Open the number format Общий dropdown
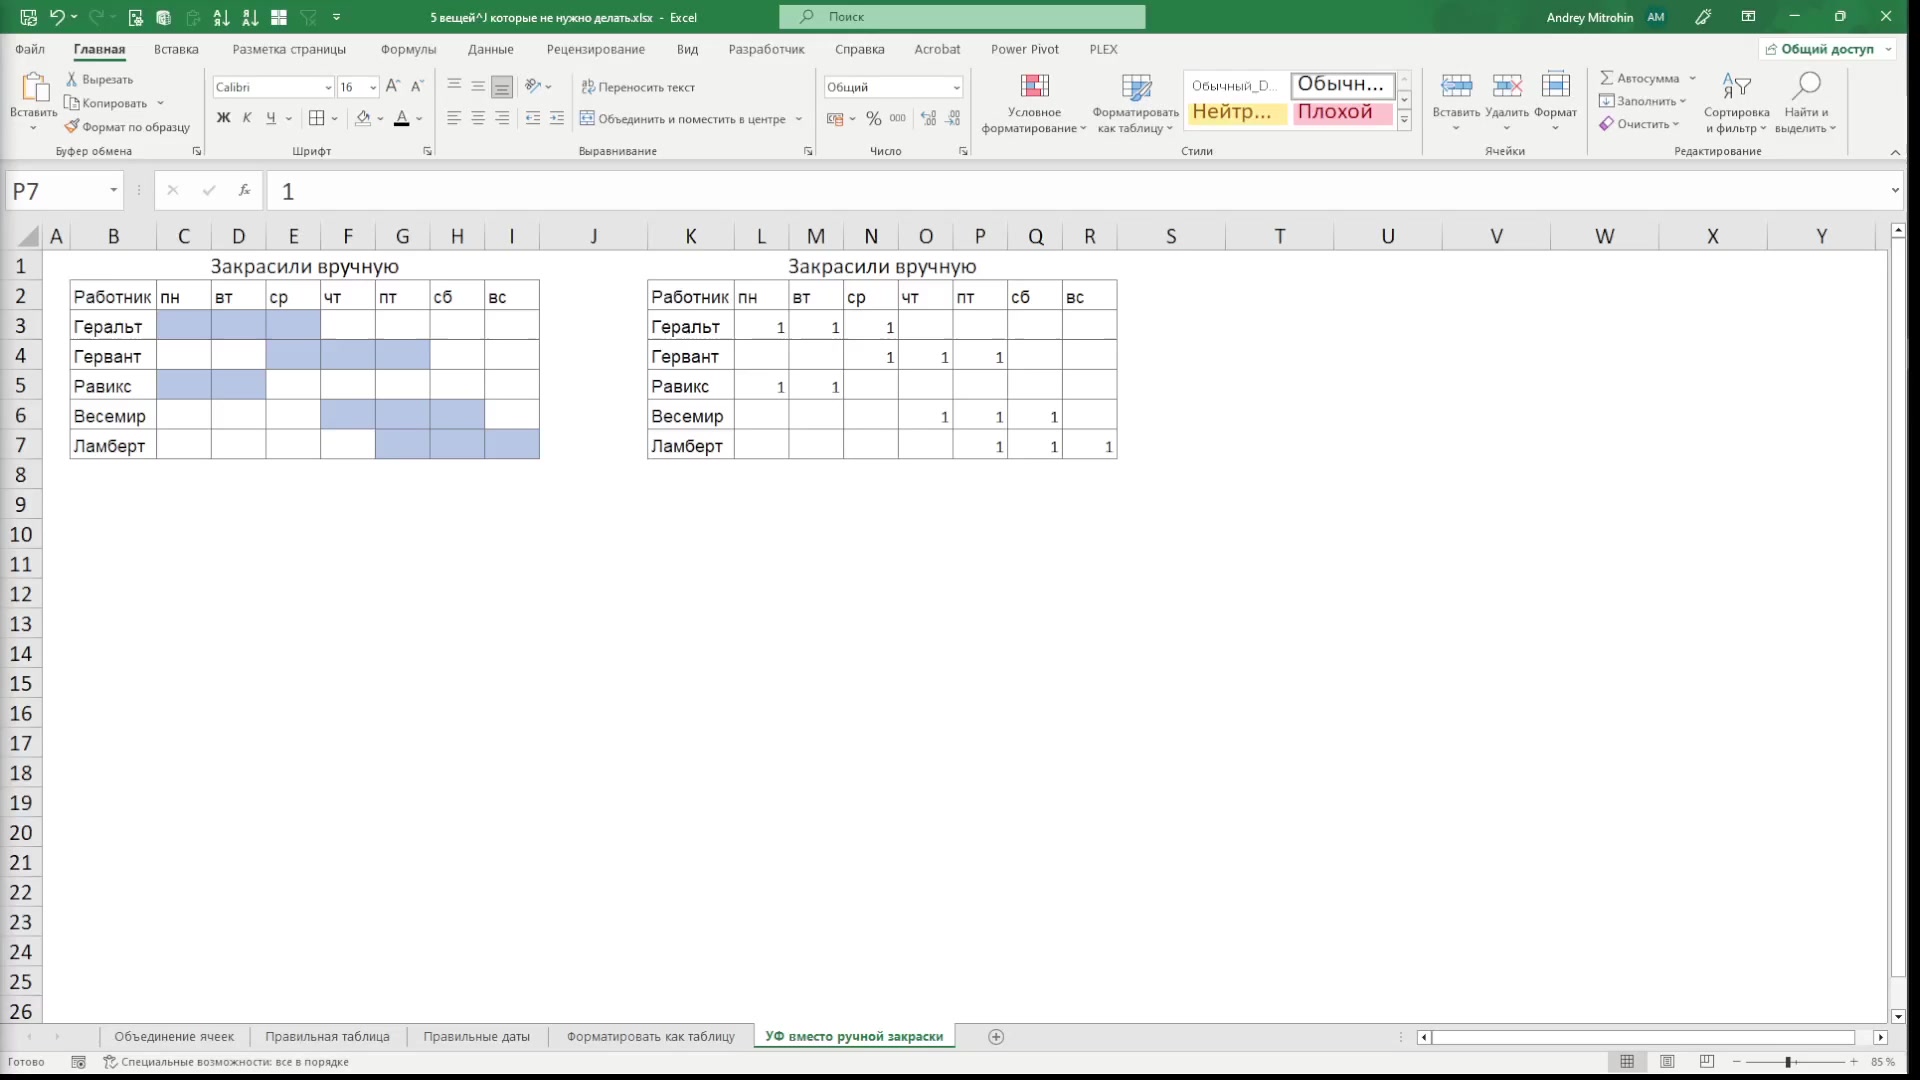 [x=956, y=87]
